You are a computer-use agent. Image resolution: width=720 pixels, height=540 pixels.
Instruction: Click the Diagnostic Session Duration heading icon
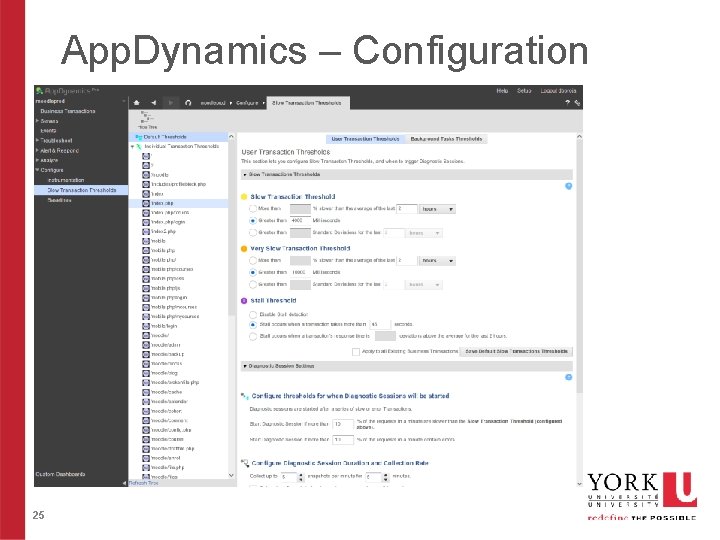click(x=245, y=463)
